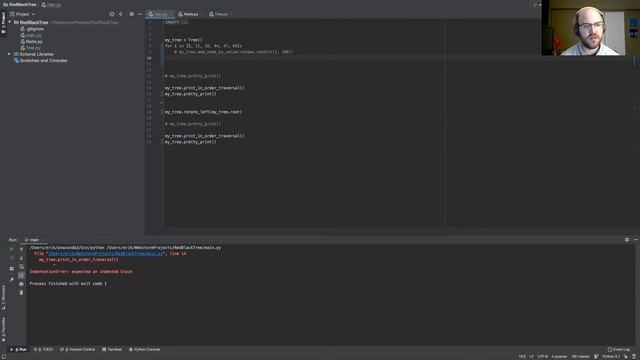Select .gitignore in project tree
Viewport: 640px width, 360px height.
click(x=32, y=29)
